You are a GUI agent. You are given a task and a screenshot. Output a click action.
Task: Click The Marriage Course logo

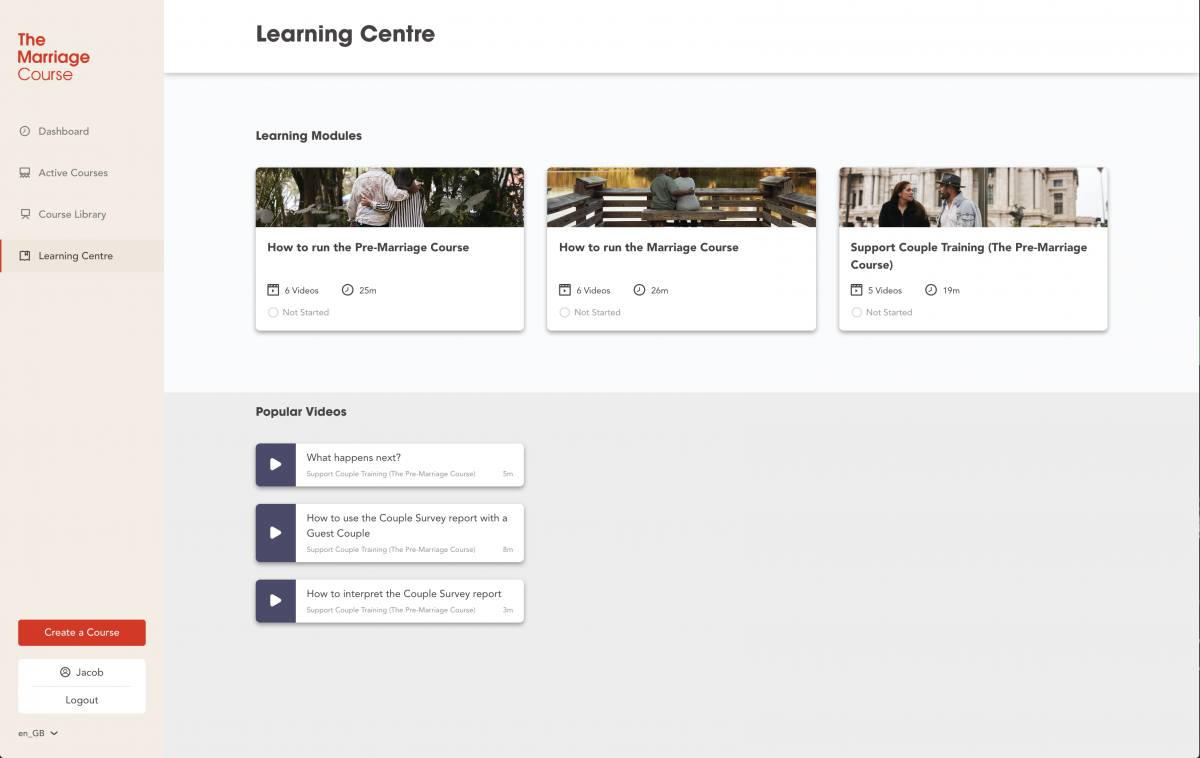coord(54,56)
